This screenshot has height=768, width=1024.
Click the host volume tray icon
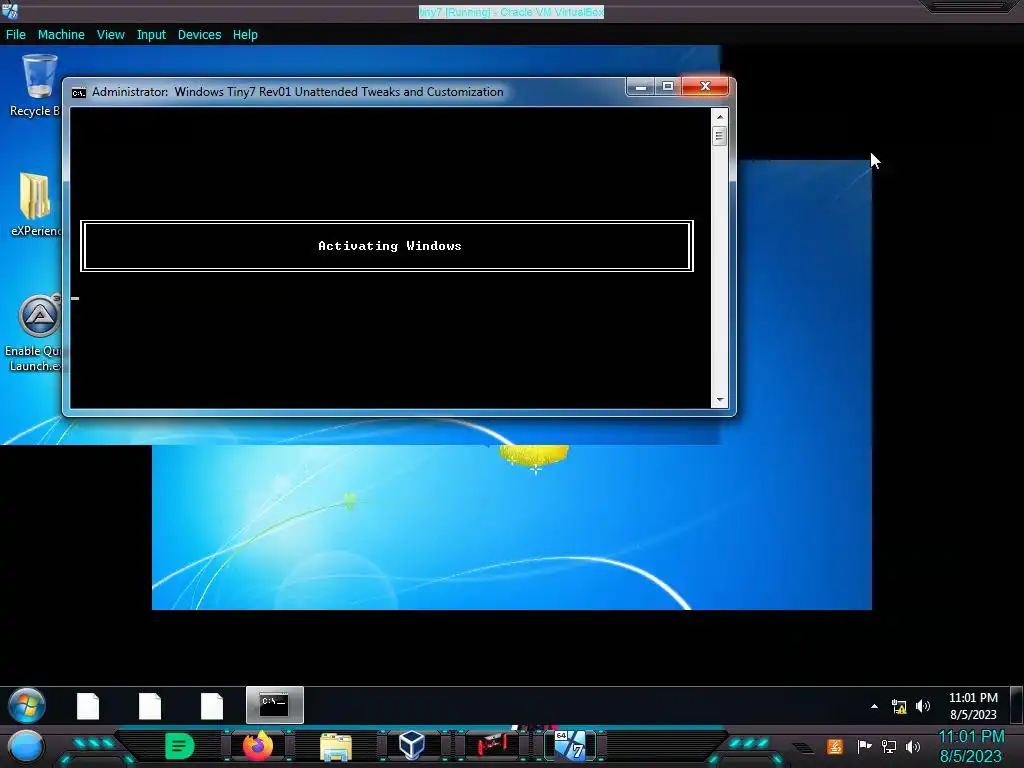pyautogui.click(x=913, y=746)
